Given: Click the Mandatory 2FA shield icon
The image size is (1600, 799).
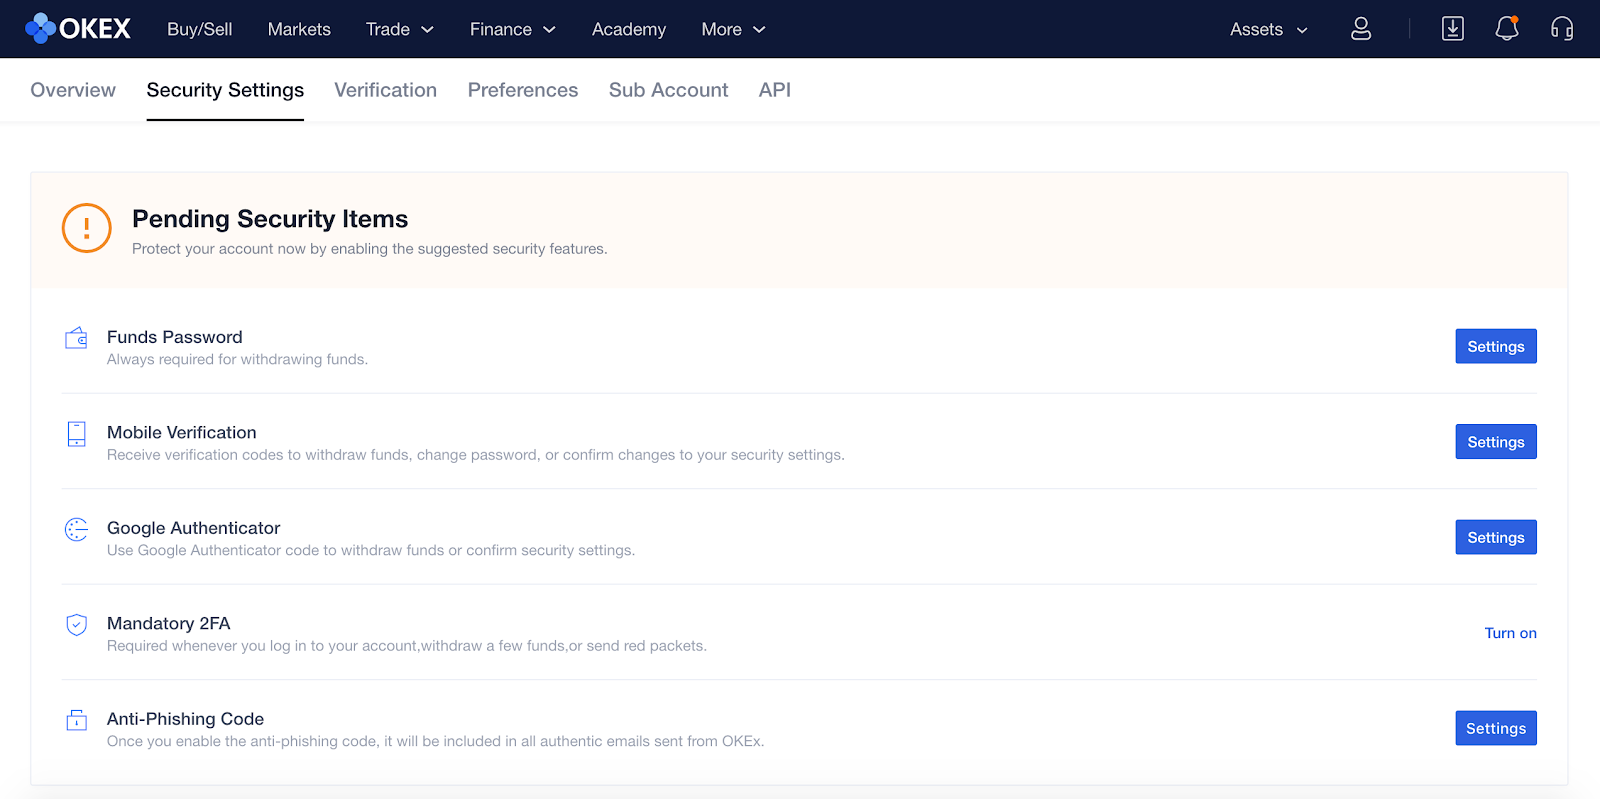Looking at the screenshot, I should click(x=76, y=625).
